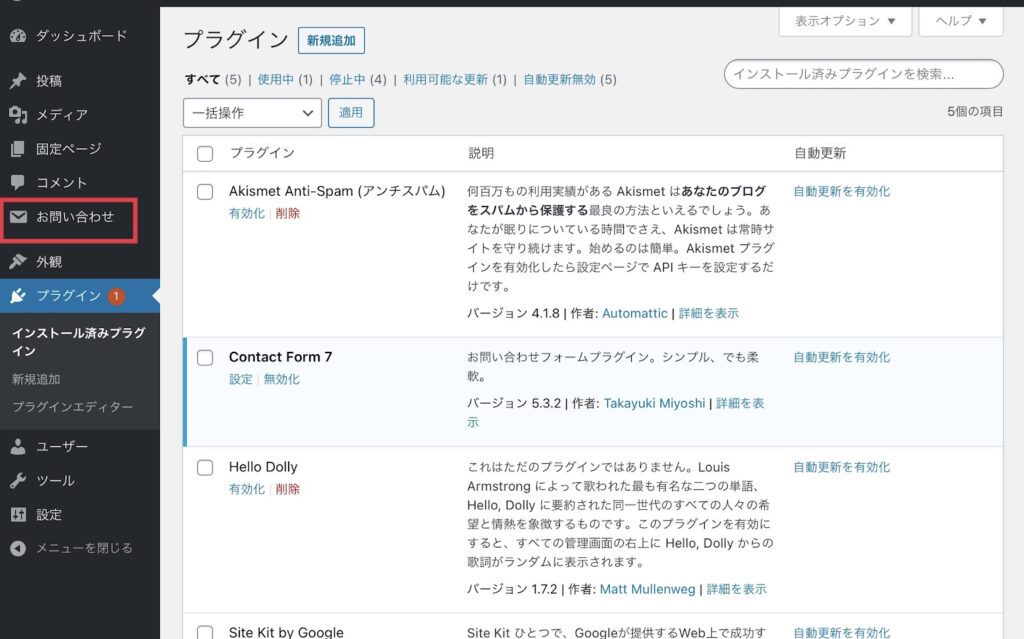Click the pushpin icon for Posts
The width and height of the screenshot is (1024, 639).
18,81
